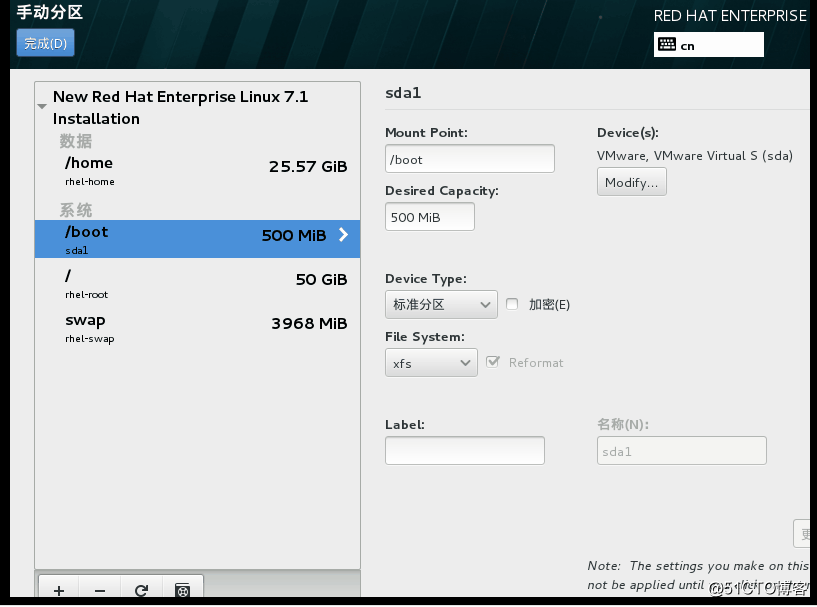The height and width of the screenshot is (607, 817).
Task: Toggle the Reformat checkbox
Action: click(x=492, y=362)
